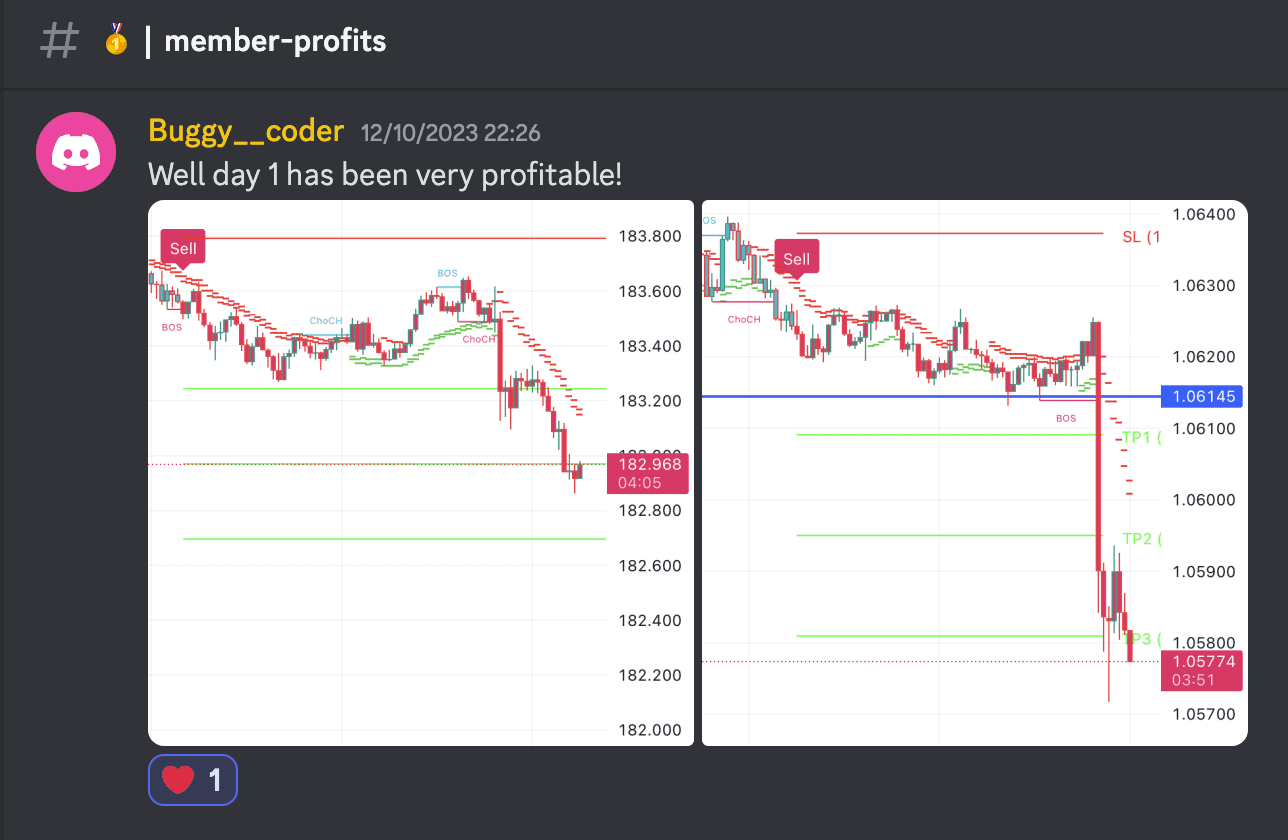Click the blue BOS label on left chart
The height and width of the screenshot is (840, 1288).
447,273
